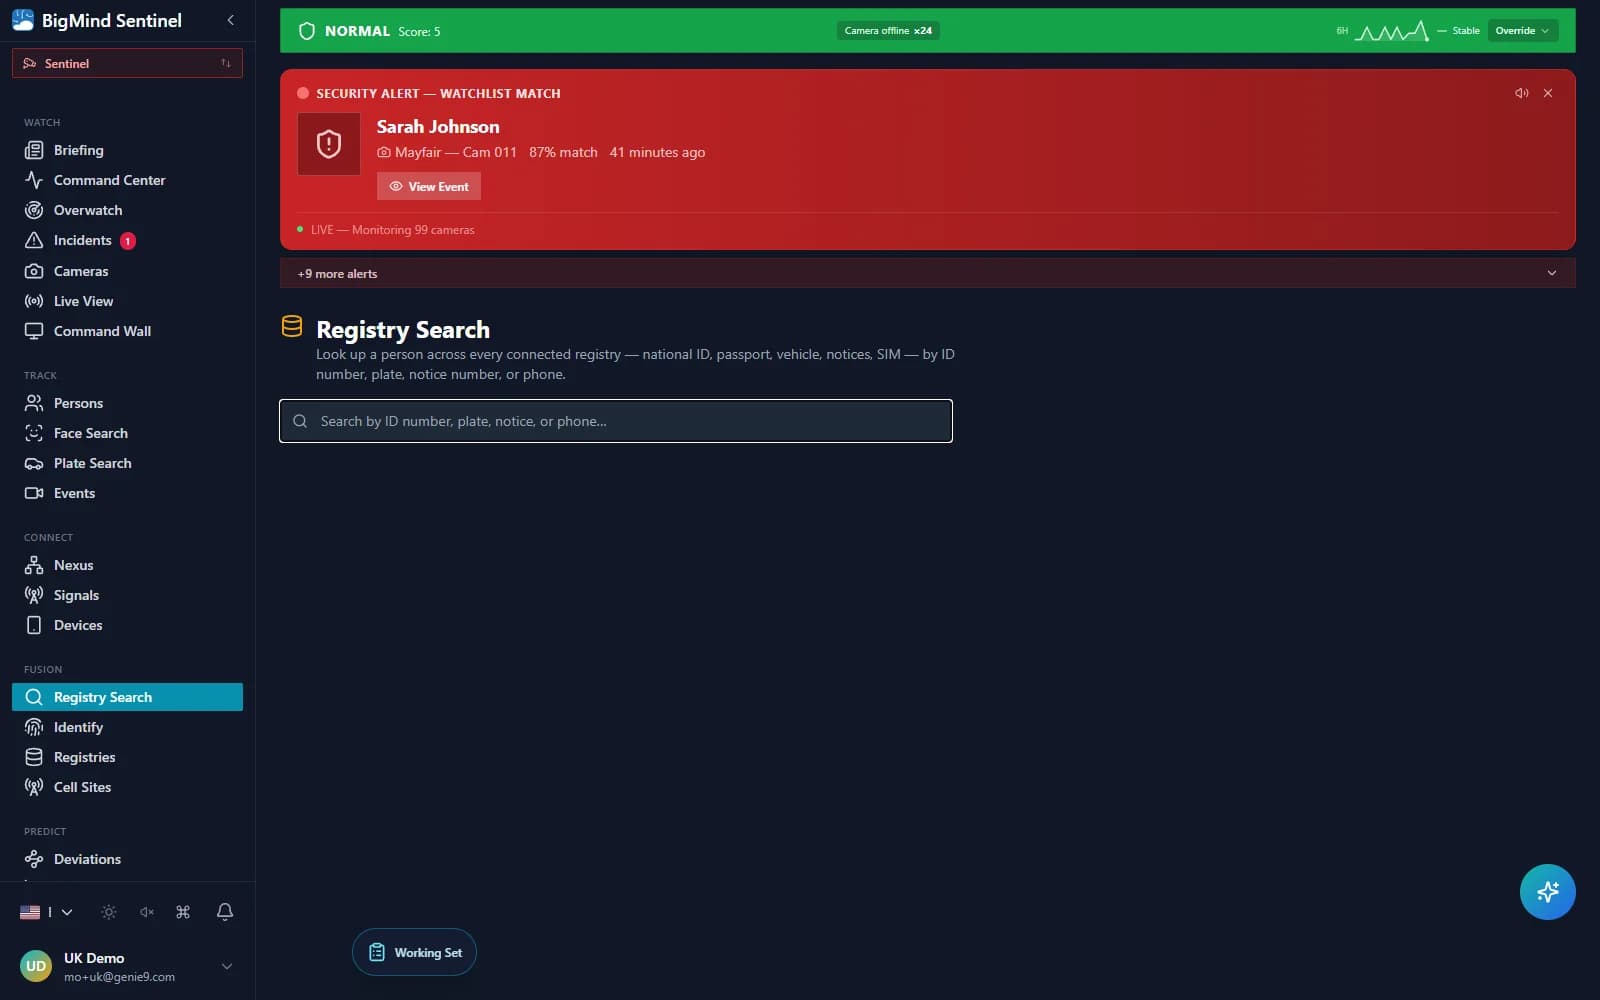Open the language flag dropdown
Image resolution: width=1600 pixels, height=1000 pixels.
[46, 912]
